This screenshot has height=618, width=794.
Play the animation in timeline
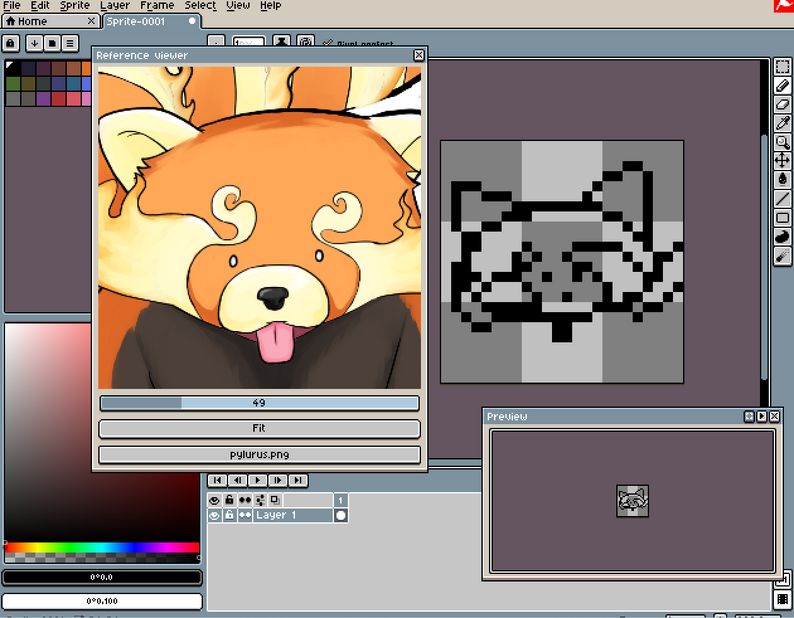coord(258,480)
